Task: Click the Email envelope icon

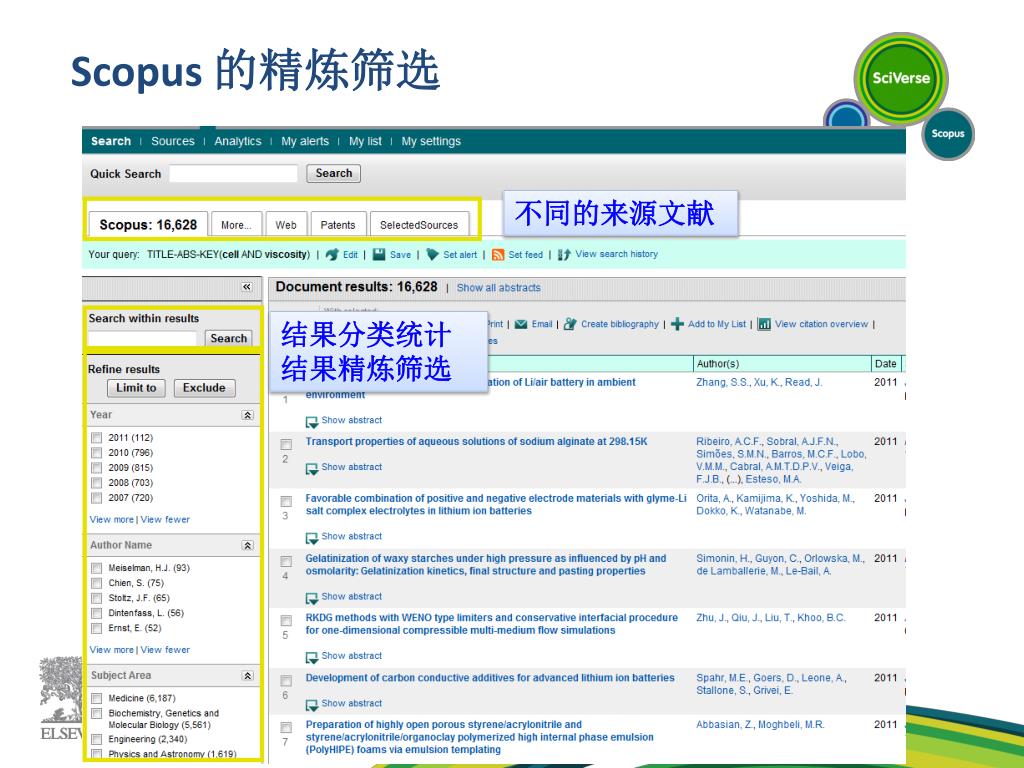Action: [x=520, y=325]
